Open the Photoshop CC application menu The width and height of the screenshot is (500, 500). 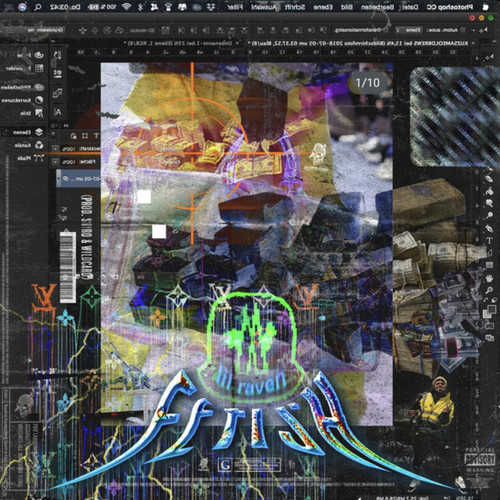[x=450, y=7]
